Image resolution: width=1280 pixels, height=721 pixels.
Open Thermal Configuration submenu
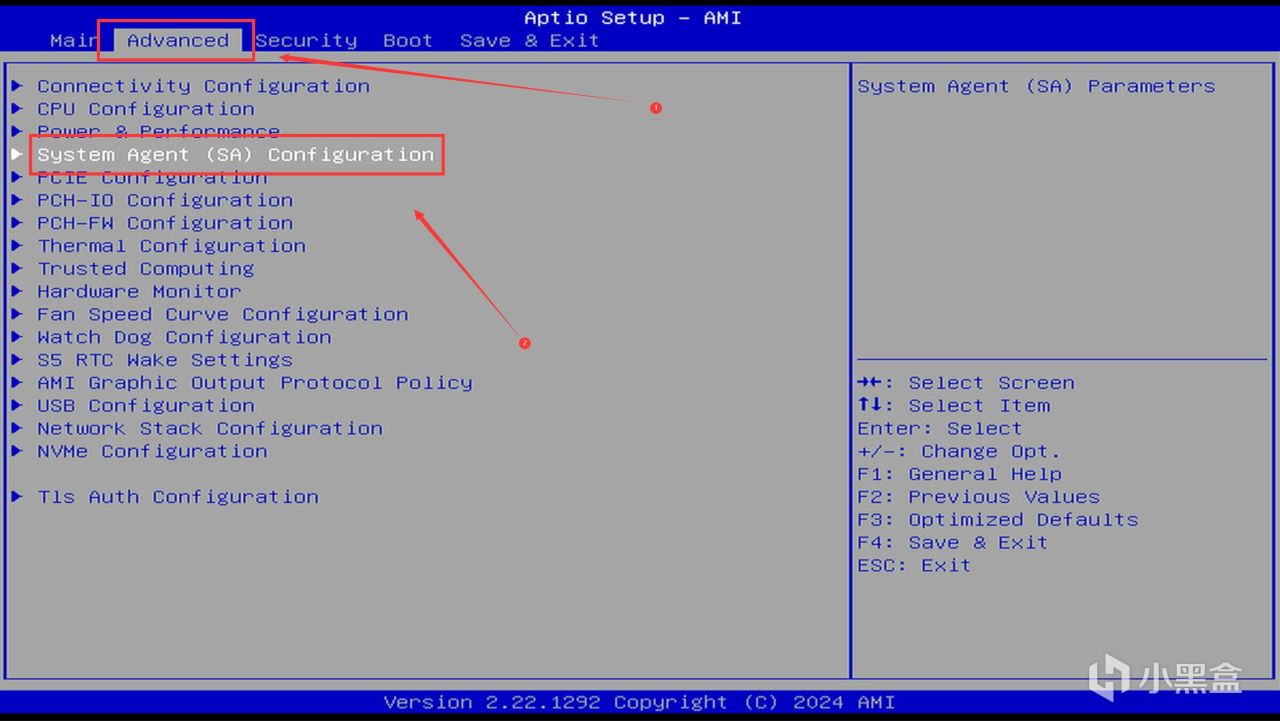[172, 246]
